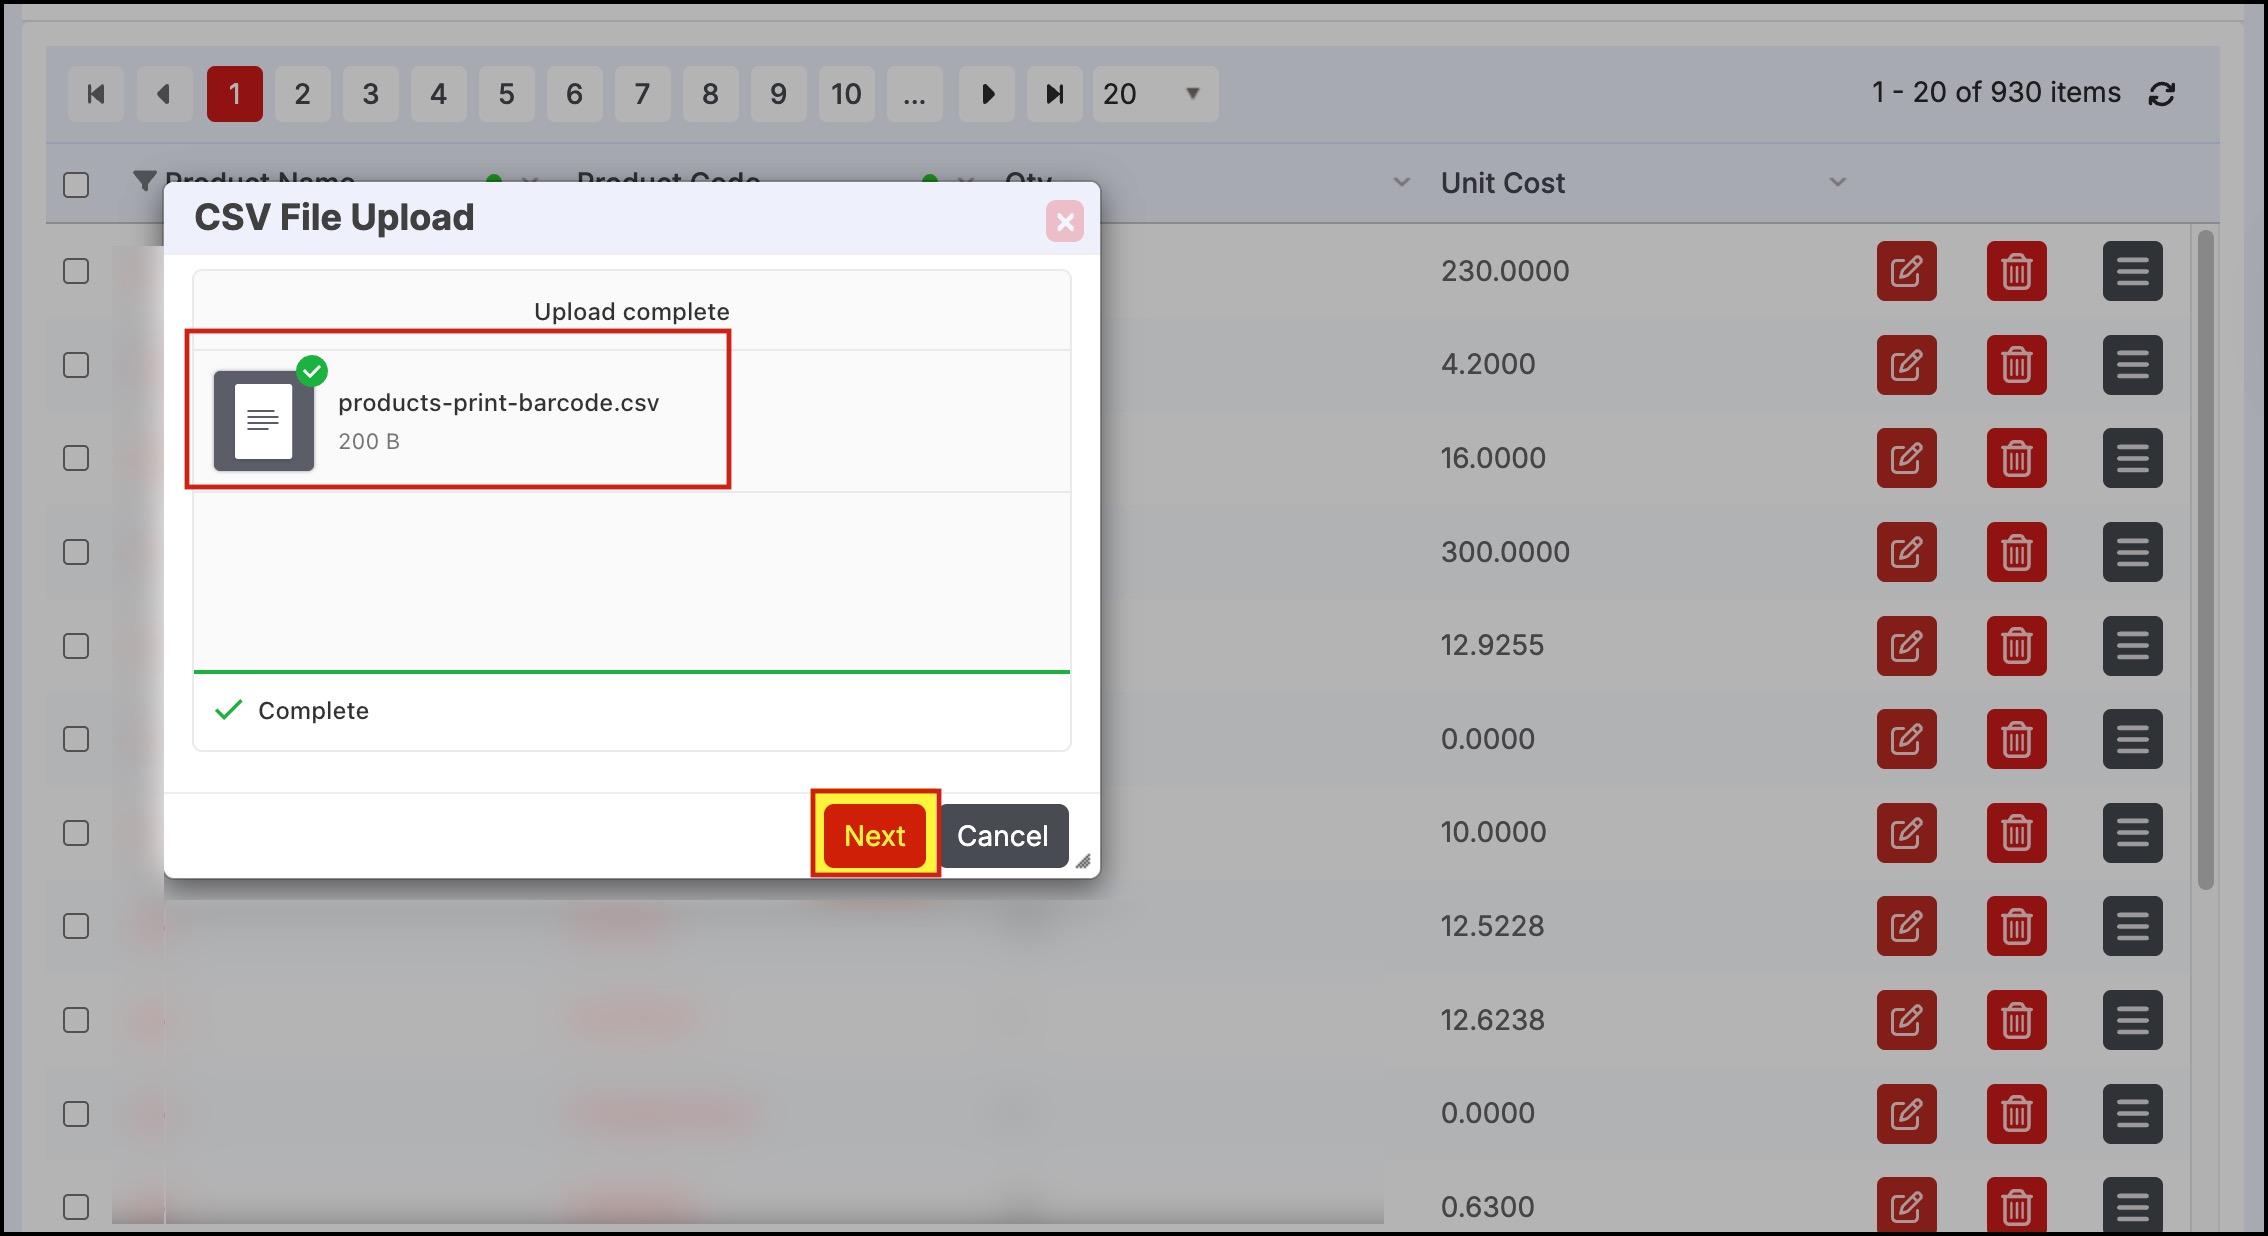Click the Next button in dialog

[874, 835]
